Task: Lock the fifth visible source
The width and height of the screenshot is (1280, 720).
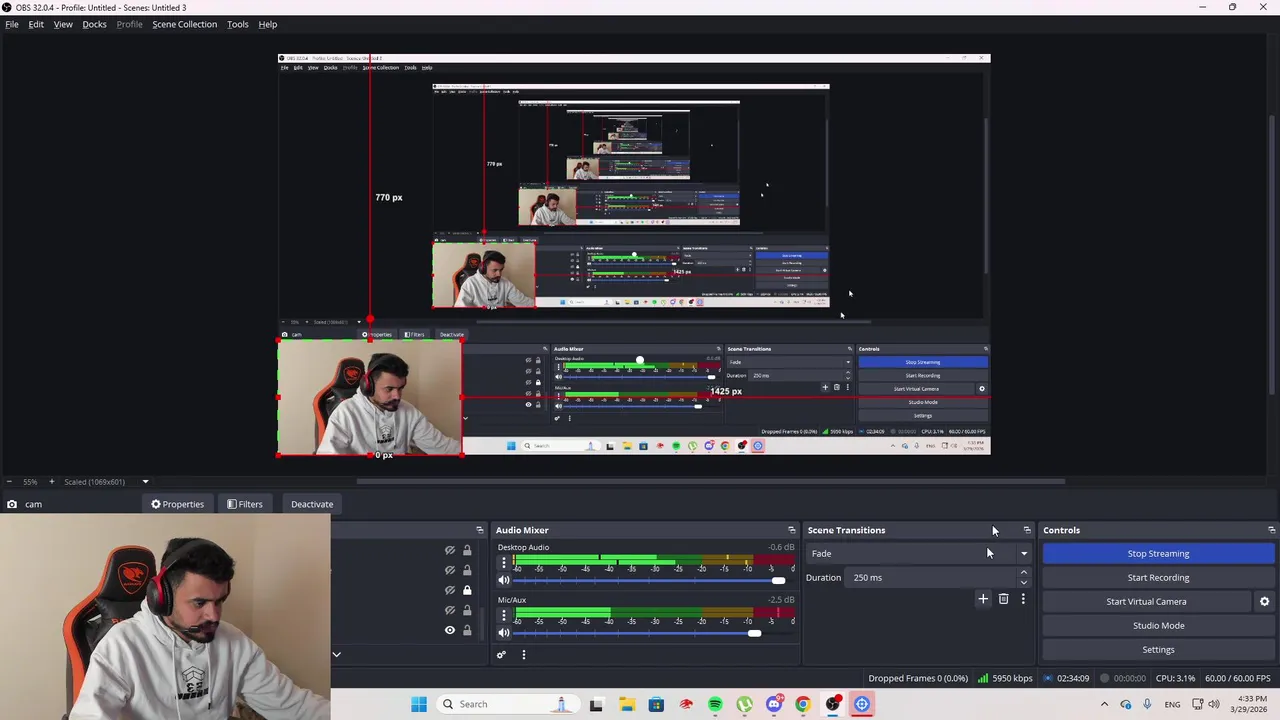Action: tap(467, 630)
